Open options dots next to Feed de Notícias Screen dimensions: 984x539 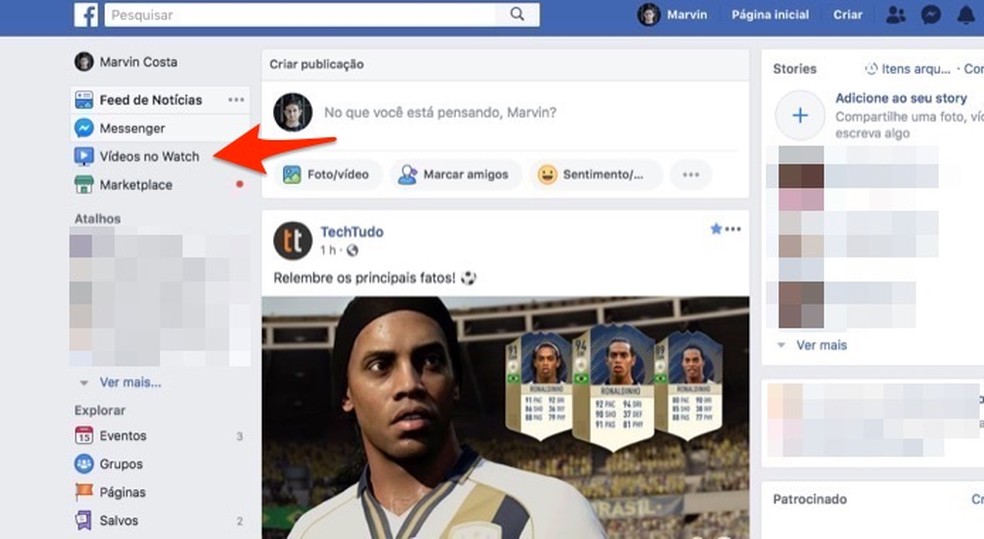pos(236,100)
